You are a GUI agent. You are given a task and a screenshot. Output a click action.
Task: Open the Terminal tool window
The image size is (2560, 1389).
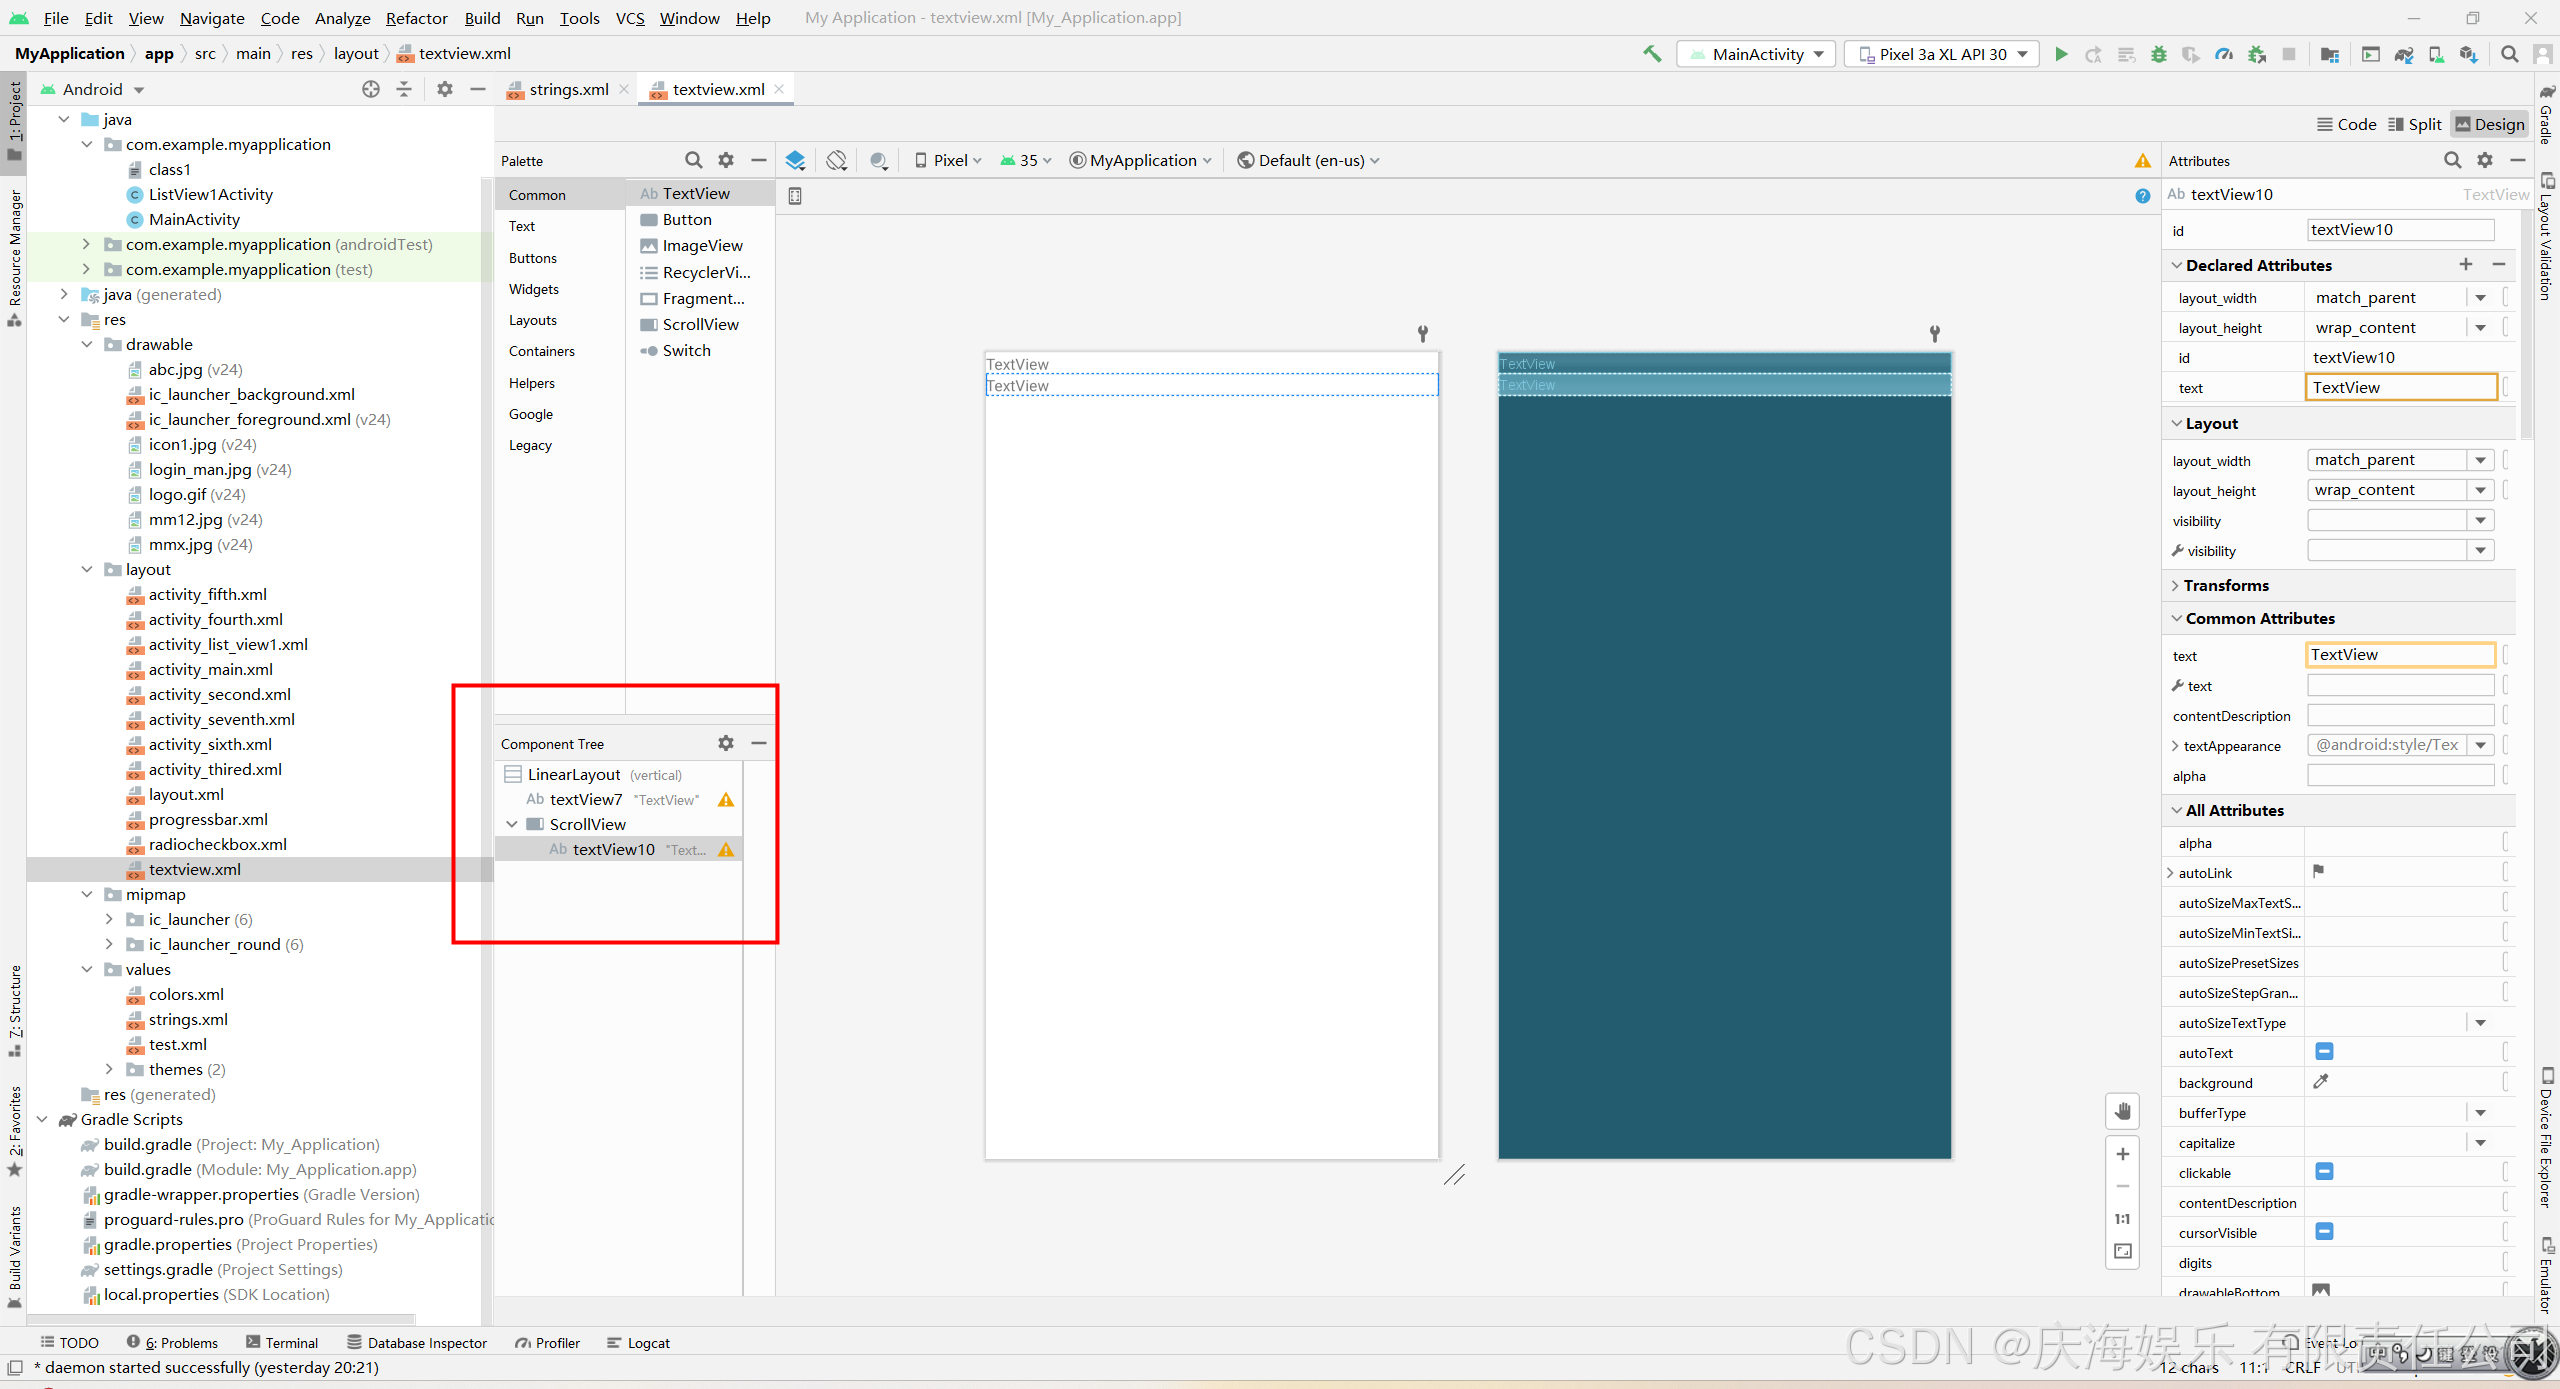(281, 1343)
